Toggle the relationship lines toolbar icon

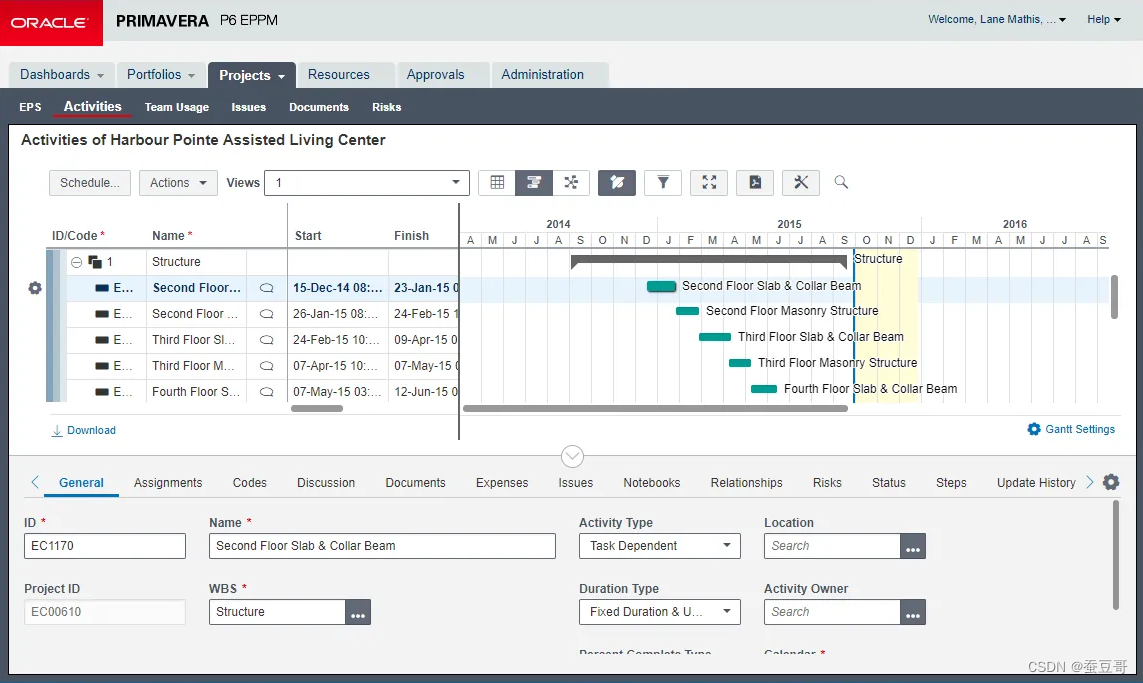tap(617, 182)
